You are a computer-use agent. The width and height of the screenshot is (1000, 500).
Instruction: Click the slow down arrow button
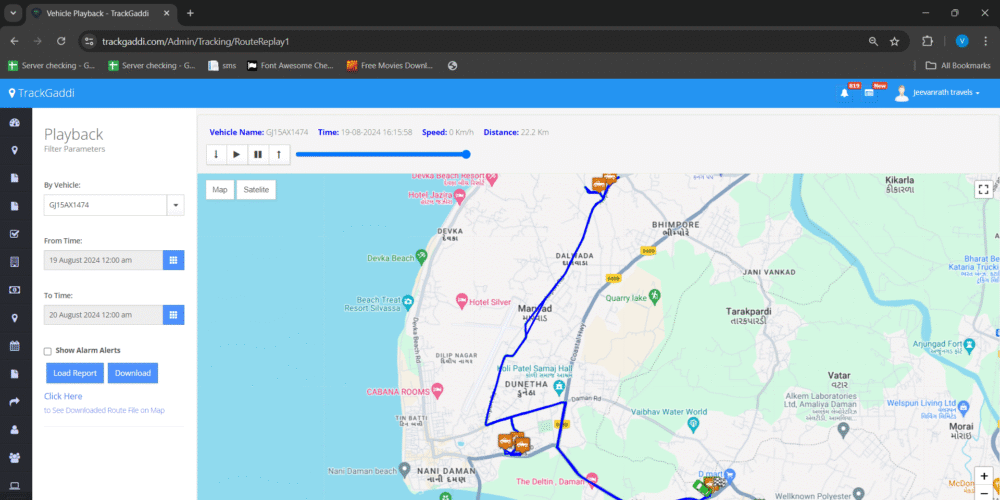pyautogui.click(x=216, y=154)
